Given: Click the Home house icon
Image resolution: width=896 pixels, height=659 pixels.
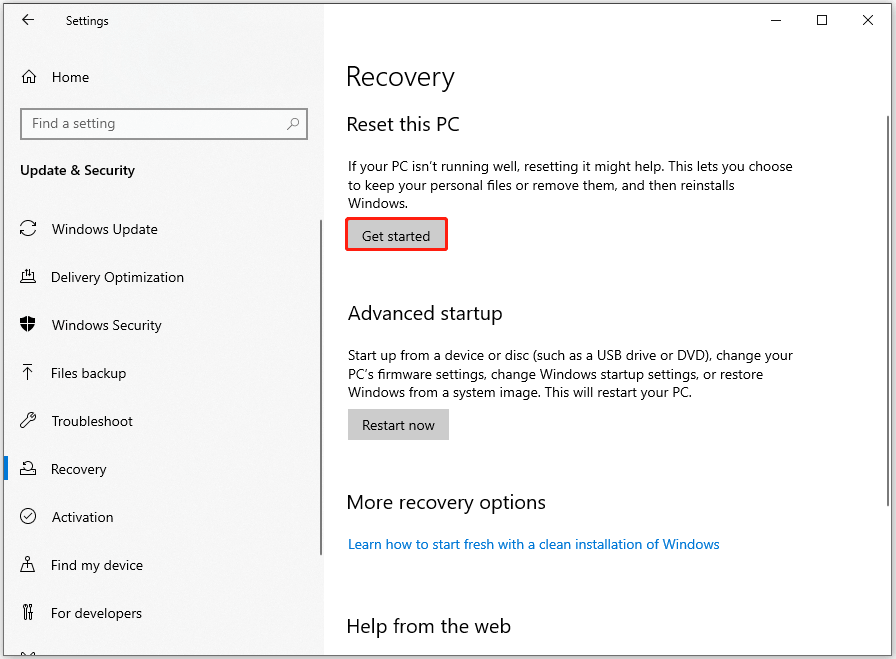Looking at the screenshot, I should 29,77.
